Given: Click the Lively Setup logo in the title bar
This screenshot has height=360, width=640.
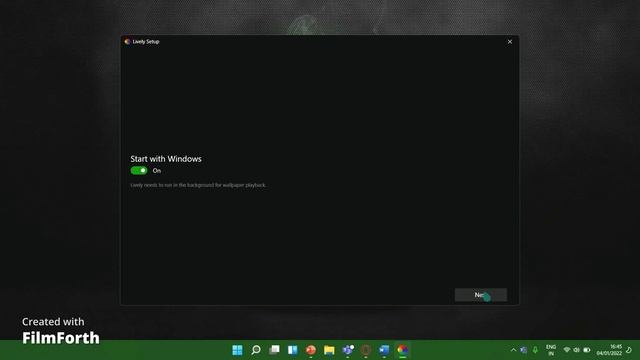Looking at the screenshot, I should [127, 42].
